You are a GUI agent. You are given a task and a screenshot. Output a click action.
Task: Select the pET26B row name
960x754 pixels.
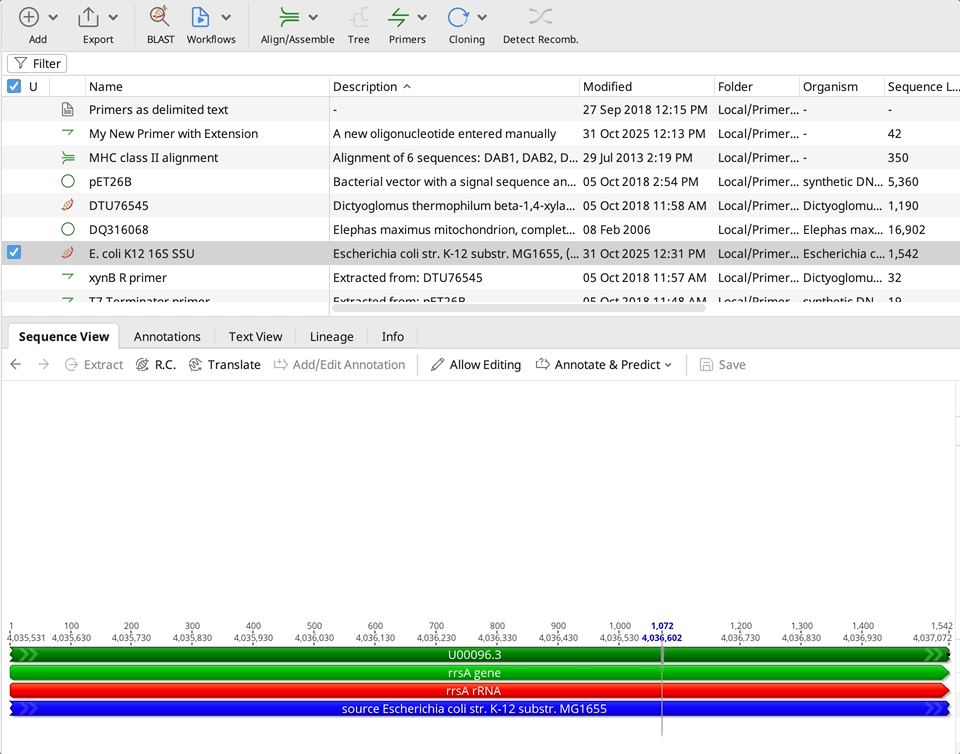110,182
